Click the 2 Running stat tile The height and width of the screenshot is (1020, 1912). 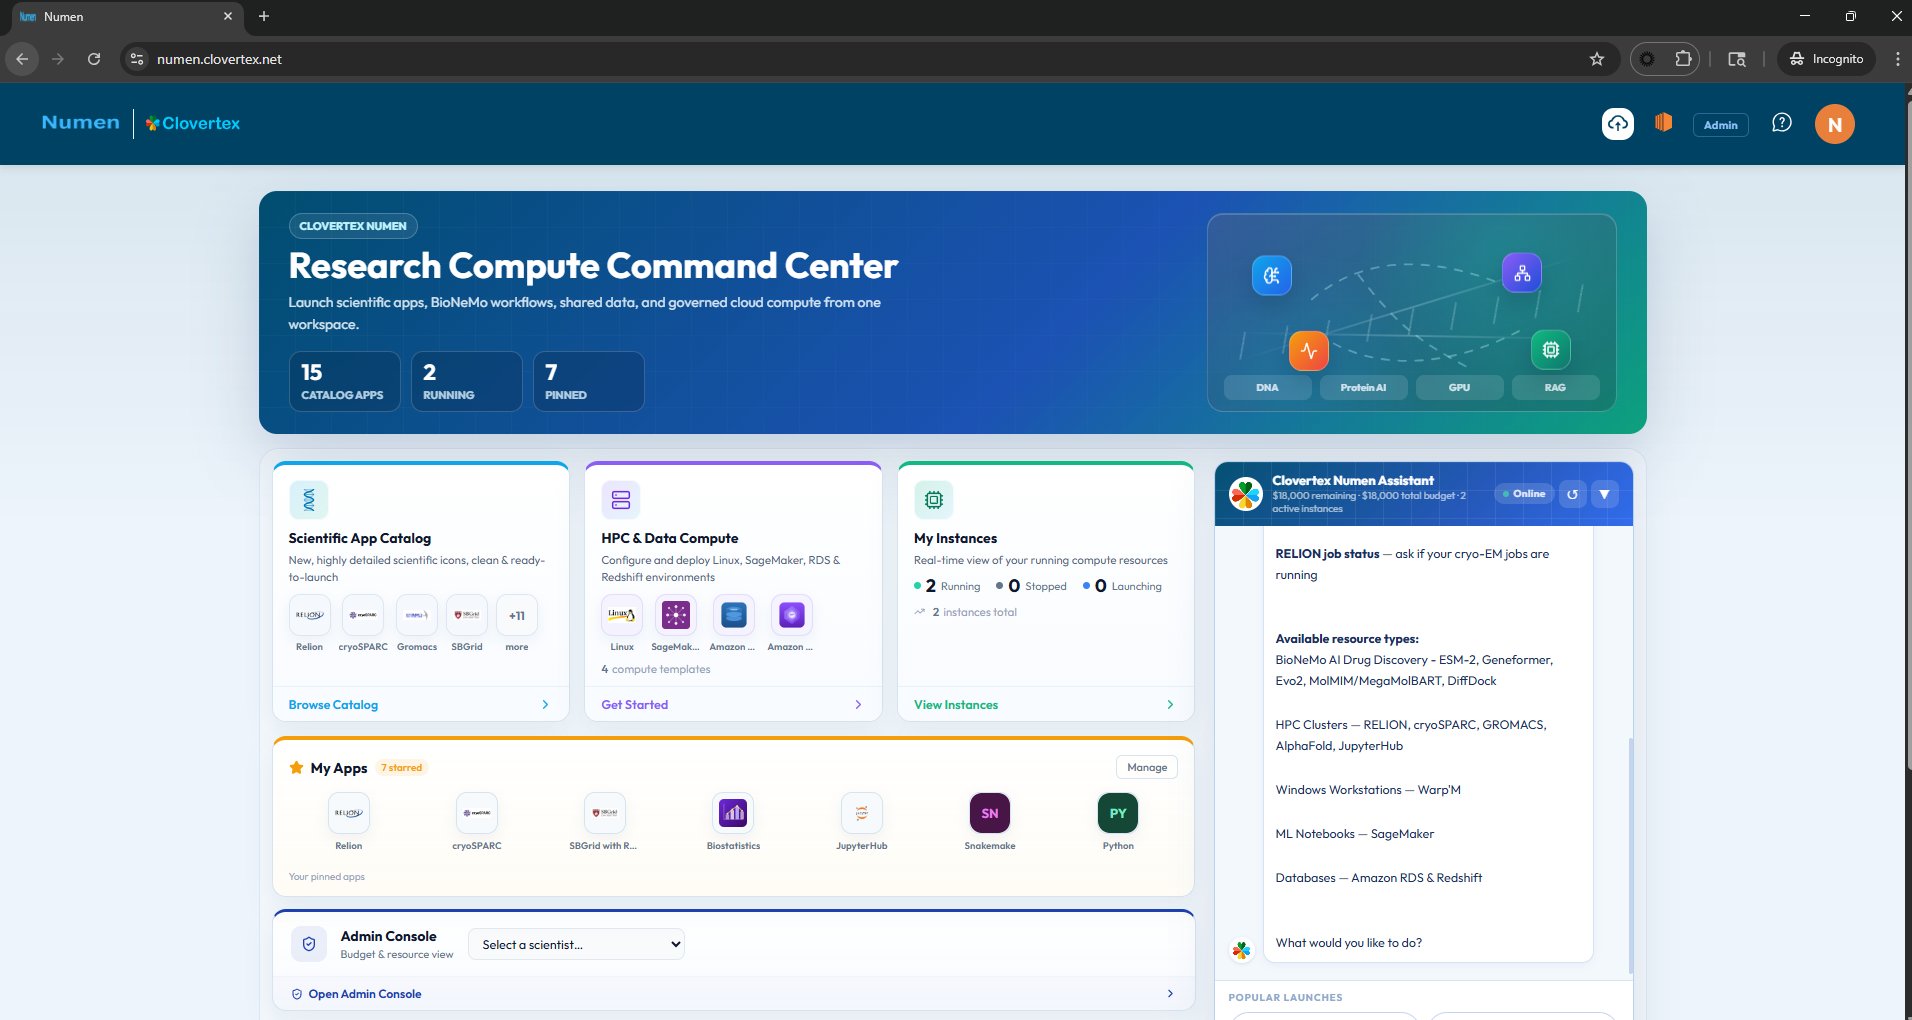click(x=466, y=381)
